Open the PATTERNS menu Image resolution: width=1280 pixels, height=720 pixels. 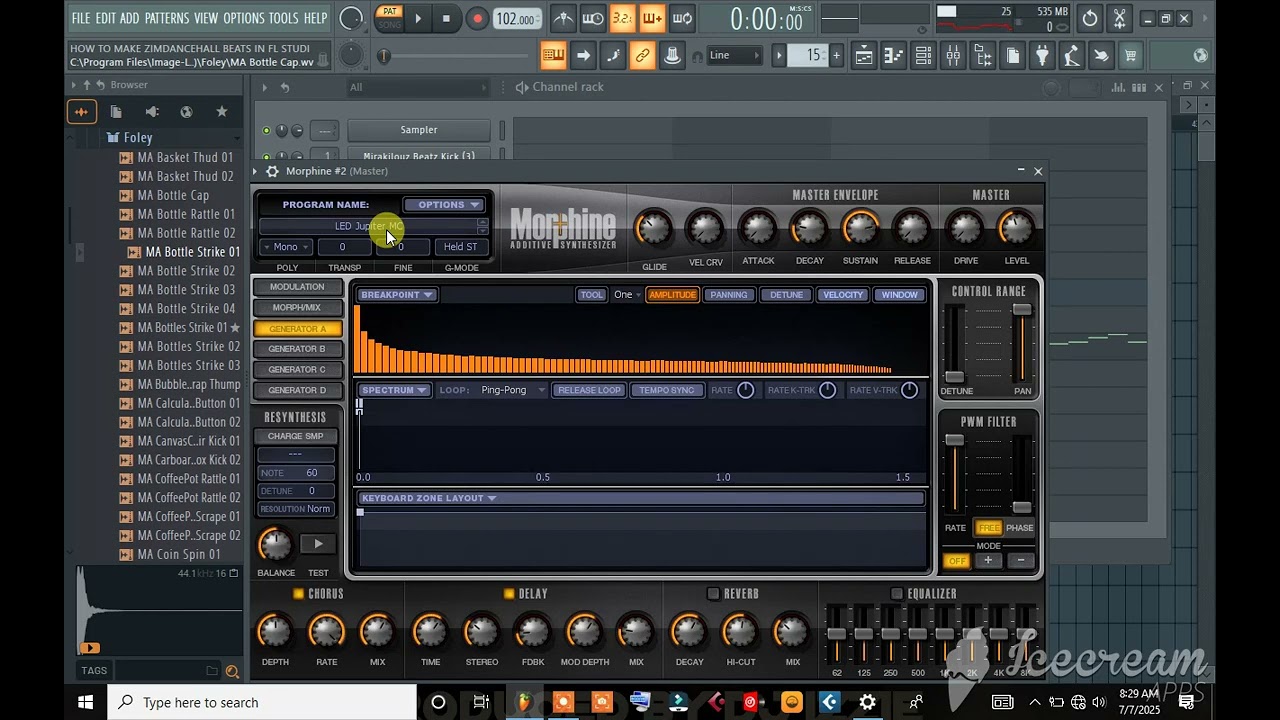[166, 18]
